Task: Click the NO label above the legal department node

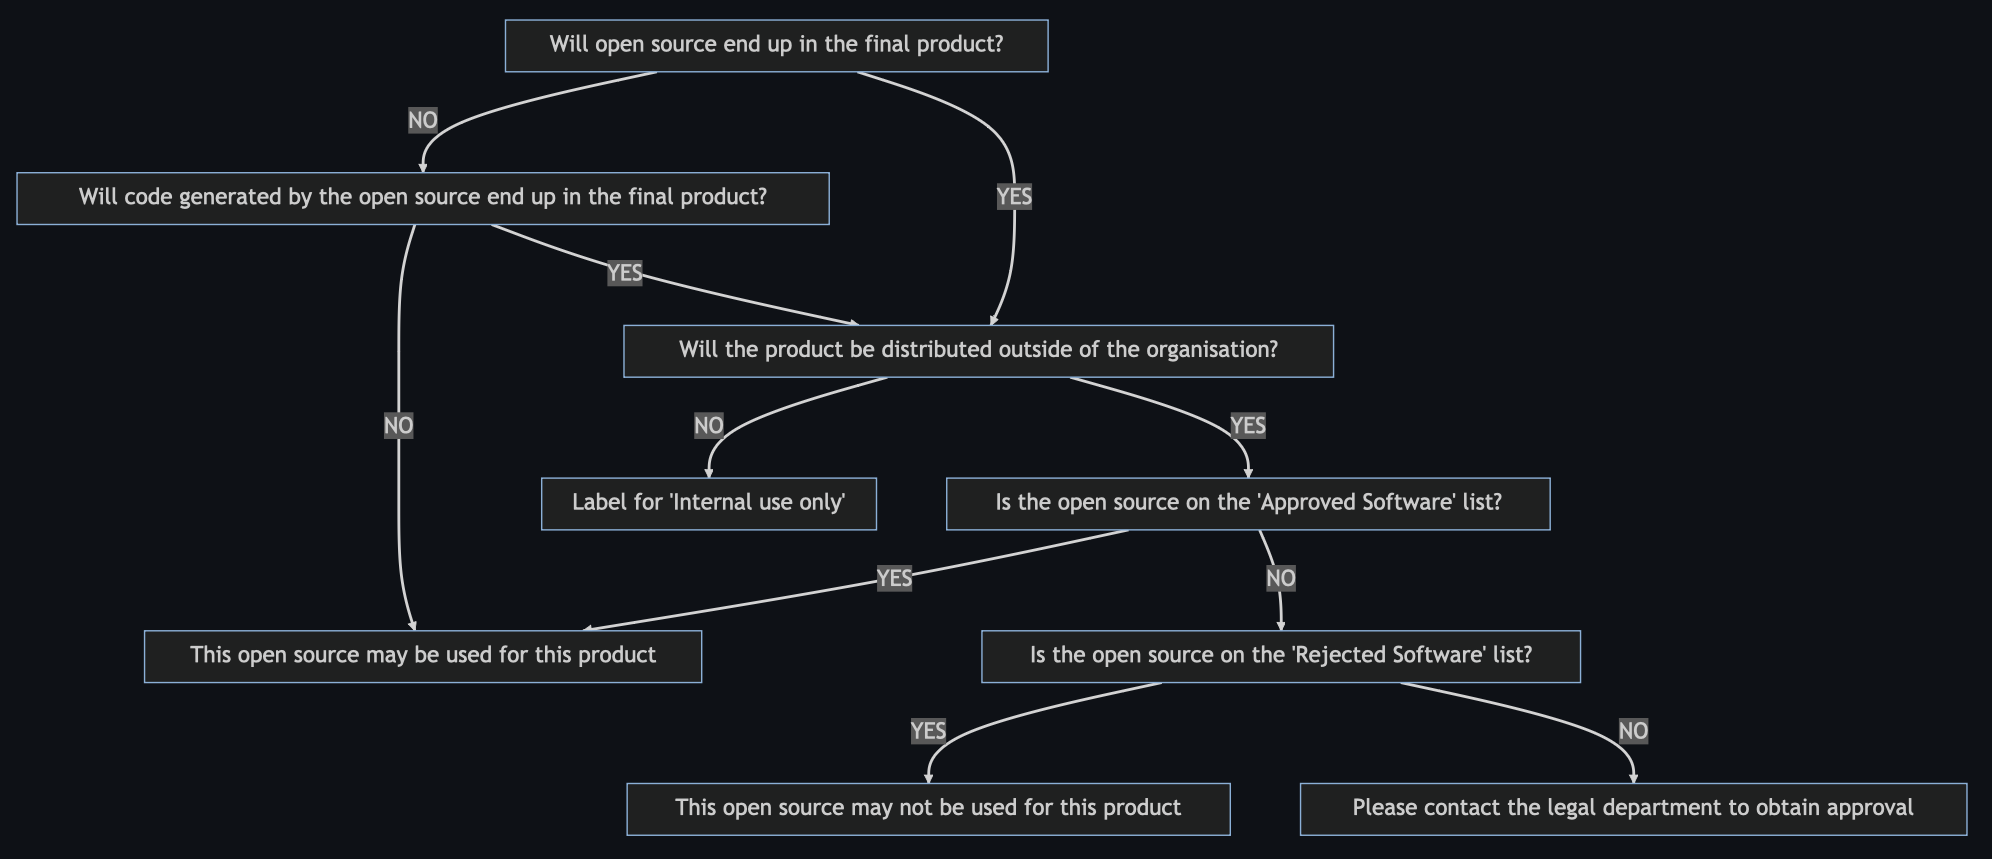Action: [x=1633, y=732]
